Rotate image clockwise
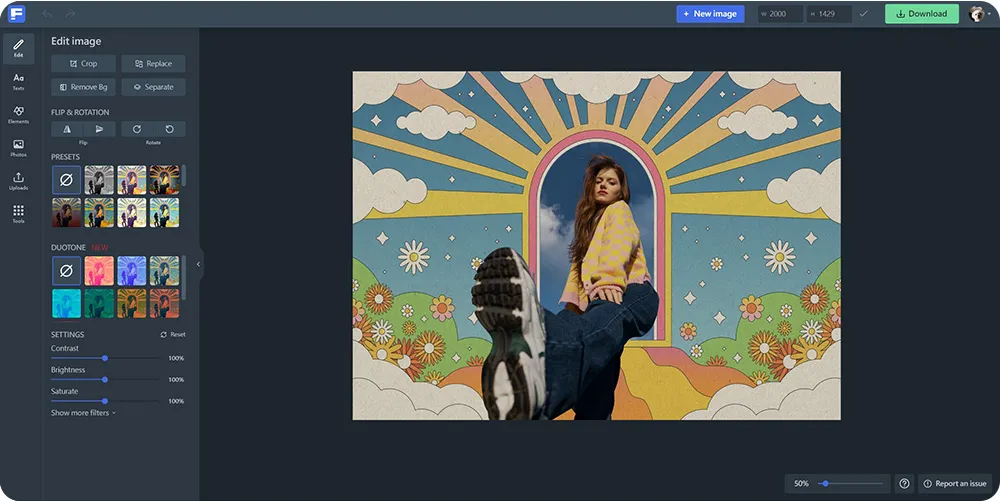1000x501 pixels. tap(137, 129)
